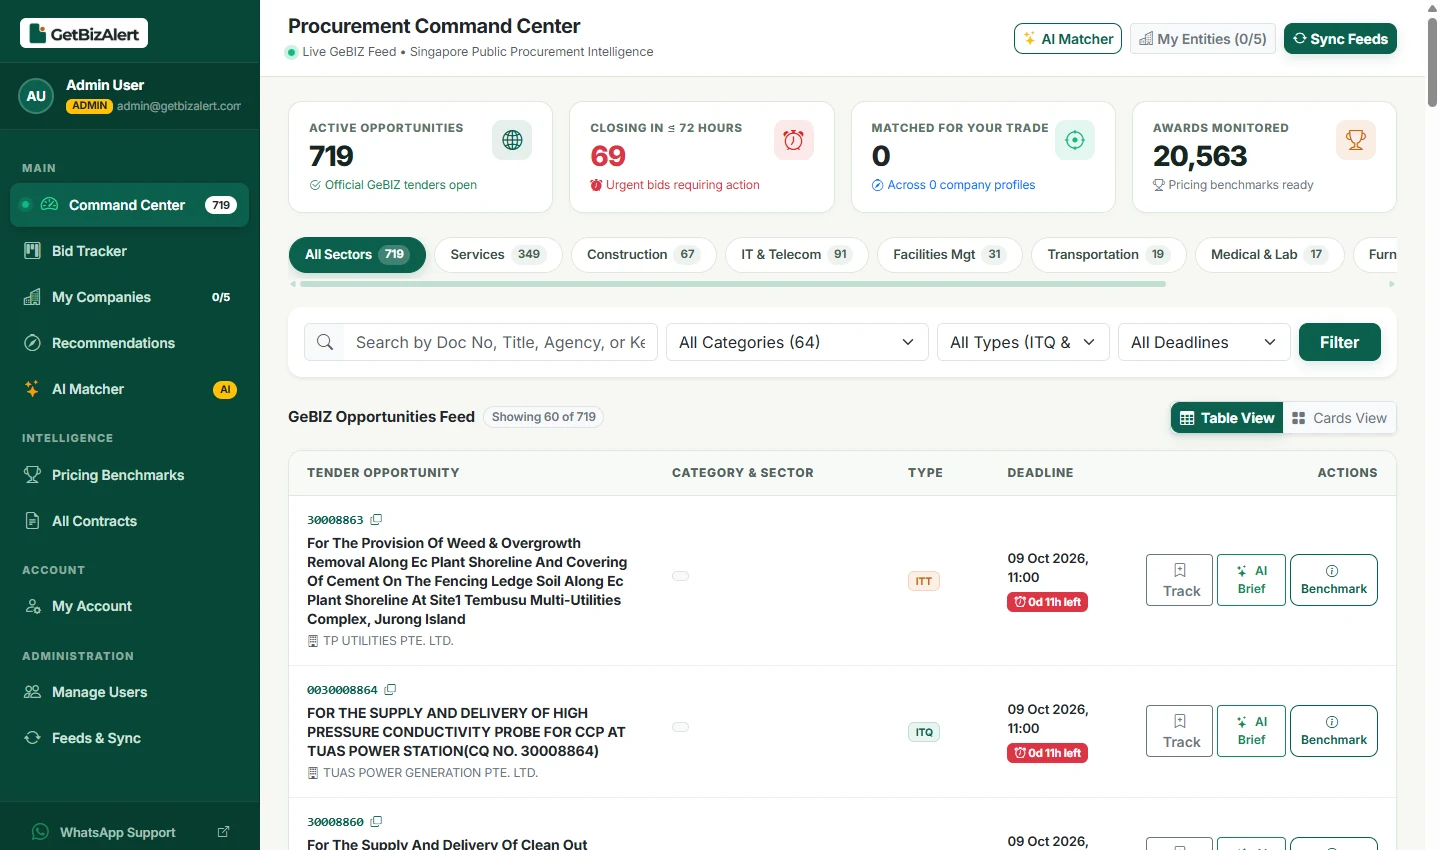Open WhatsApp Support external link icon
The image size is (1440, 850).
click(223, 832)
